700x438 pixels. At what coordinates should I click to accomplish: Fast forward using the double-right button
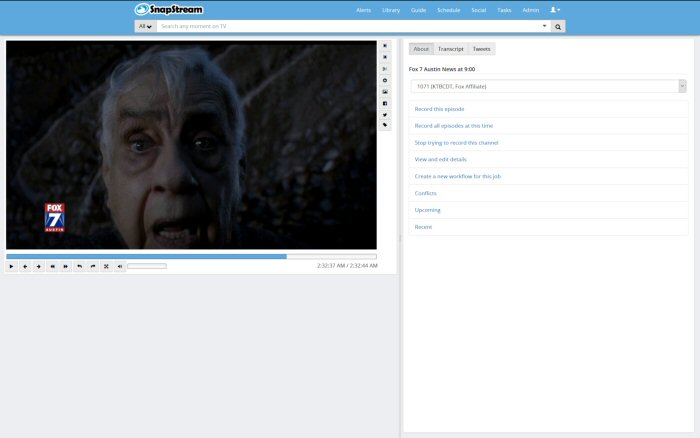(66, 267)
